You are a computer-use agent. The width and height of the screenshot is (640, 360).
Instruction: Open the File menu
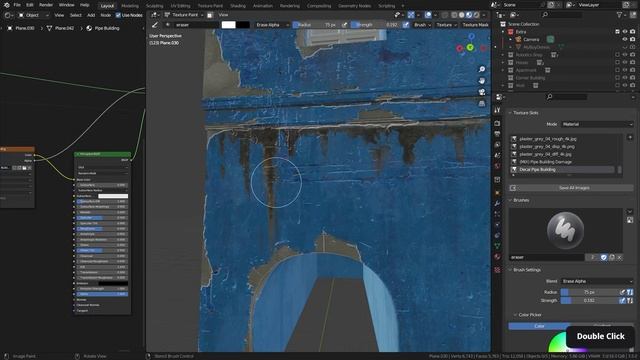17,5
